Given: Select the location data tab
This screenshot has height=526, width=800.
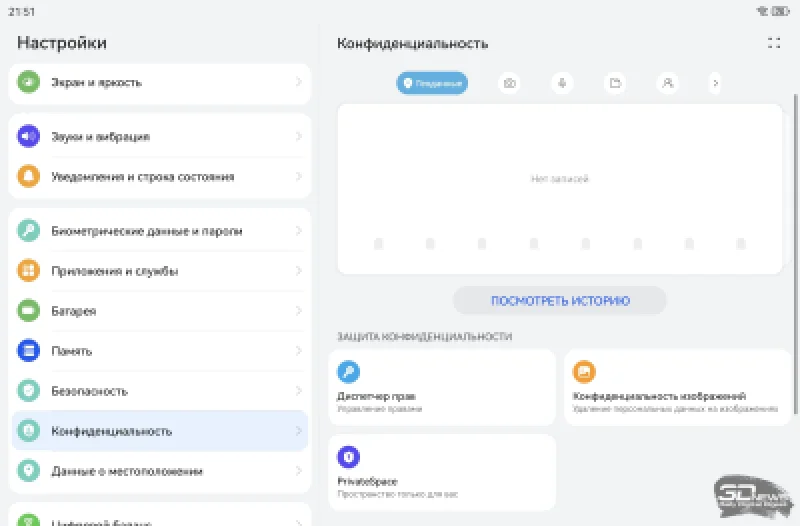Looking at the screenshot, I should click(432, 83).
